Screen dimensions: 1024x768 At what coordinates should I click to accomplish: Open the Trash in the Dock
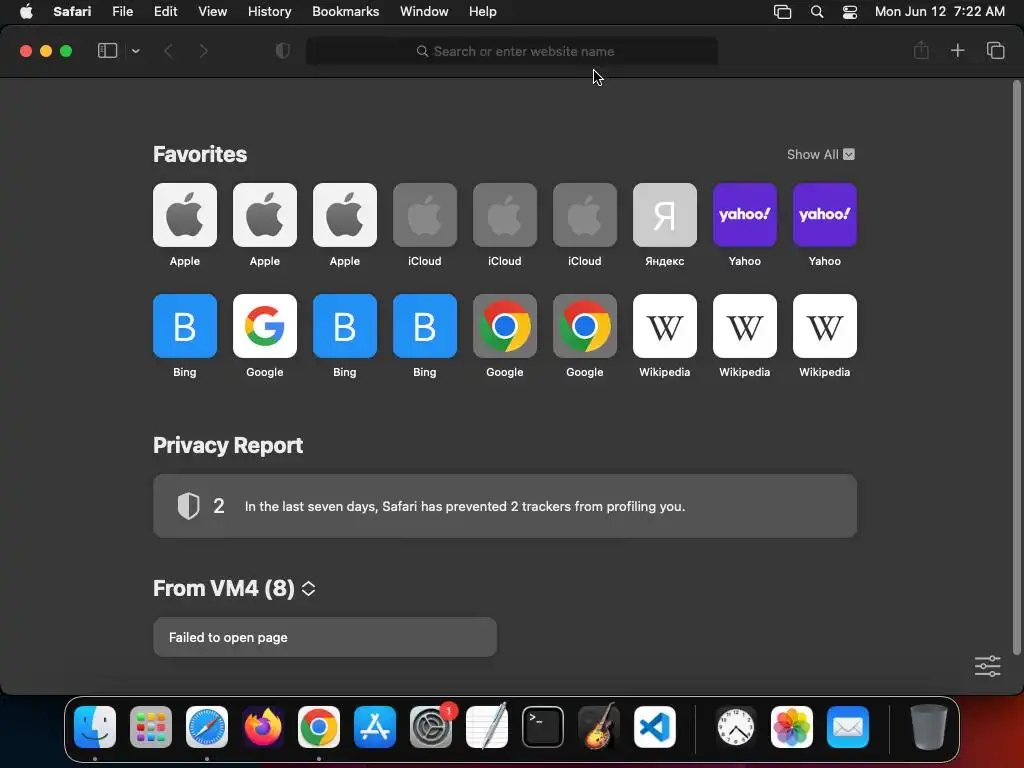click(x=929, y=727)
